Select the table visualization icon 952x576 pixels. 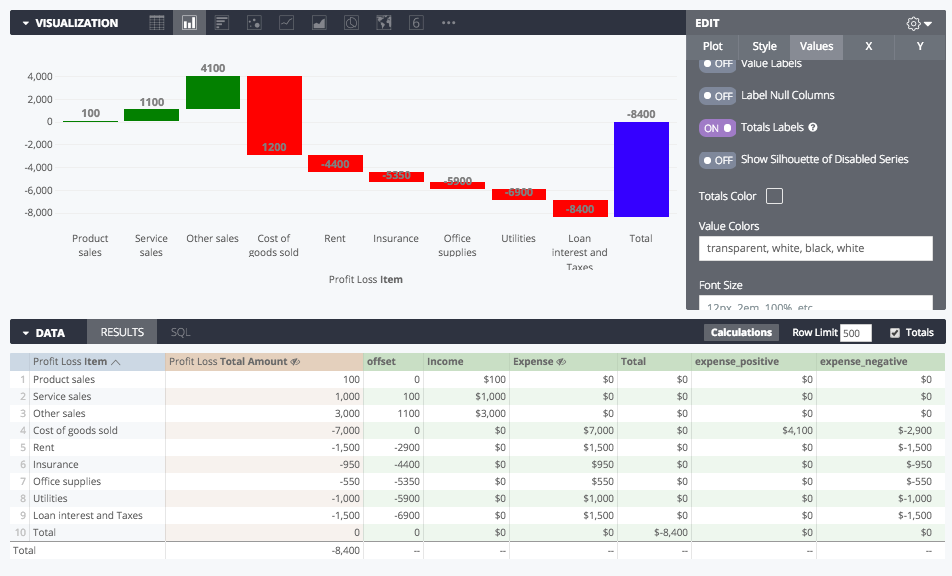coord(157,23)
